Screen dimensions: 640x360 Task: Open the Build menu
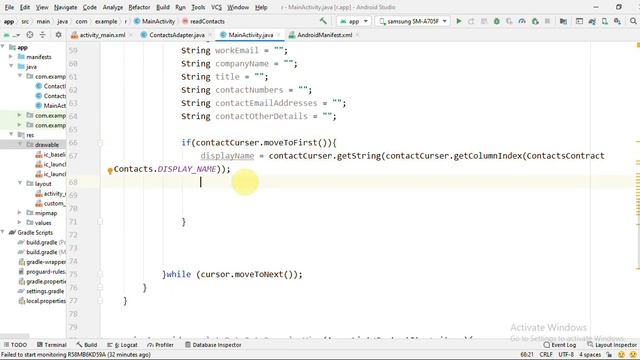tap(163, 7)
